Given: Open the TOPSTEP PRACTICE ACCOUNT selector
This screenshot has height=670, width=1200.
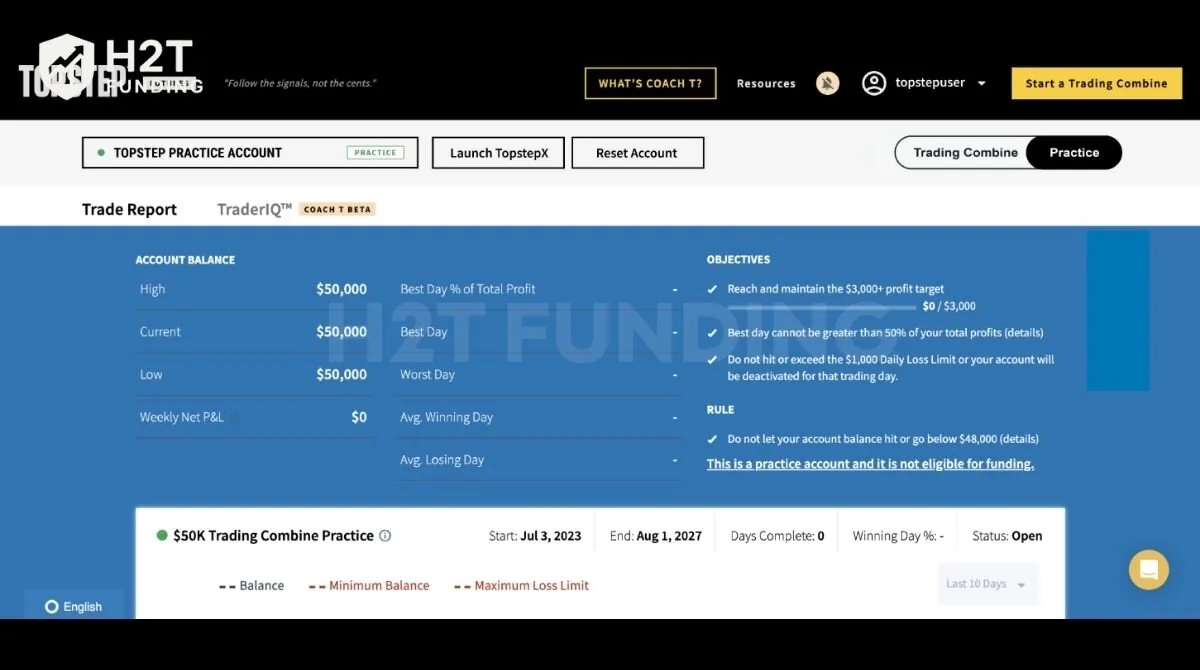Looking at the screenshot, I should [250, 153].
